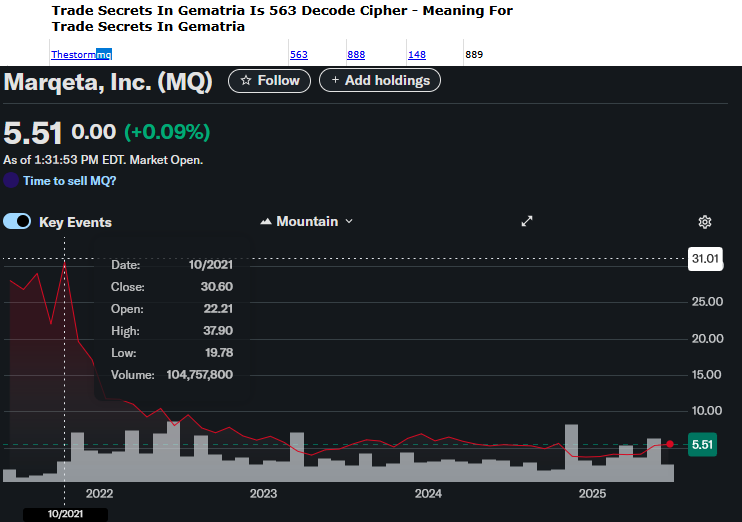
Task: Click the mountain icon beside chart type
Action: tap(265, 221)
